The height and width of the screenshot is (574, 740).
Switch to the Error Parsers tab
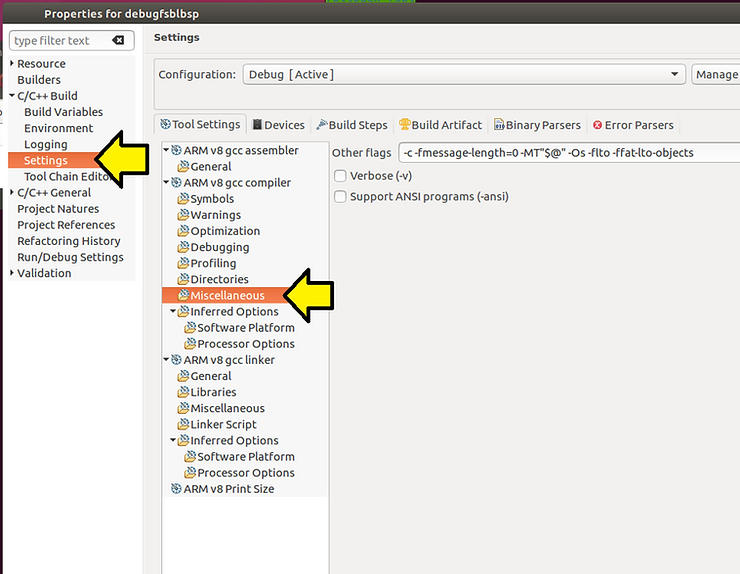633,125
